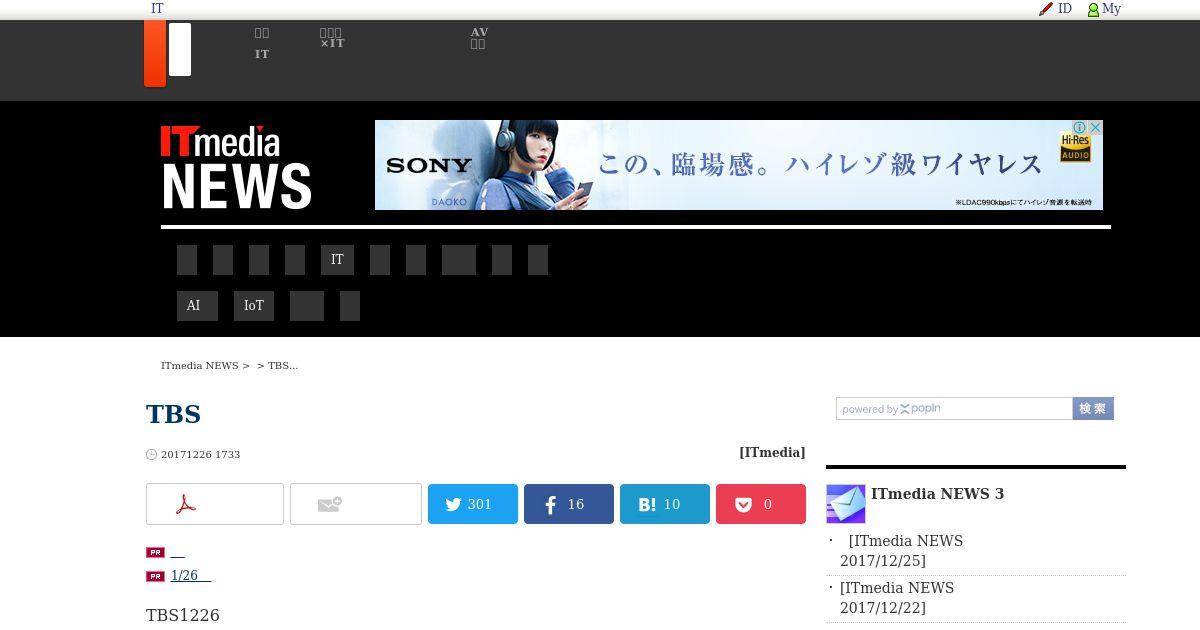Select the IT category tab
This screenshot has height=630, width=1200.
point(337,260)
